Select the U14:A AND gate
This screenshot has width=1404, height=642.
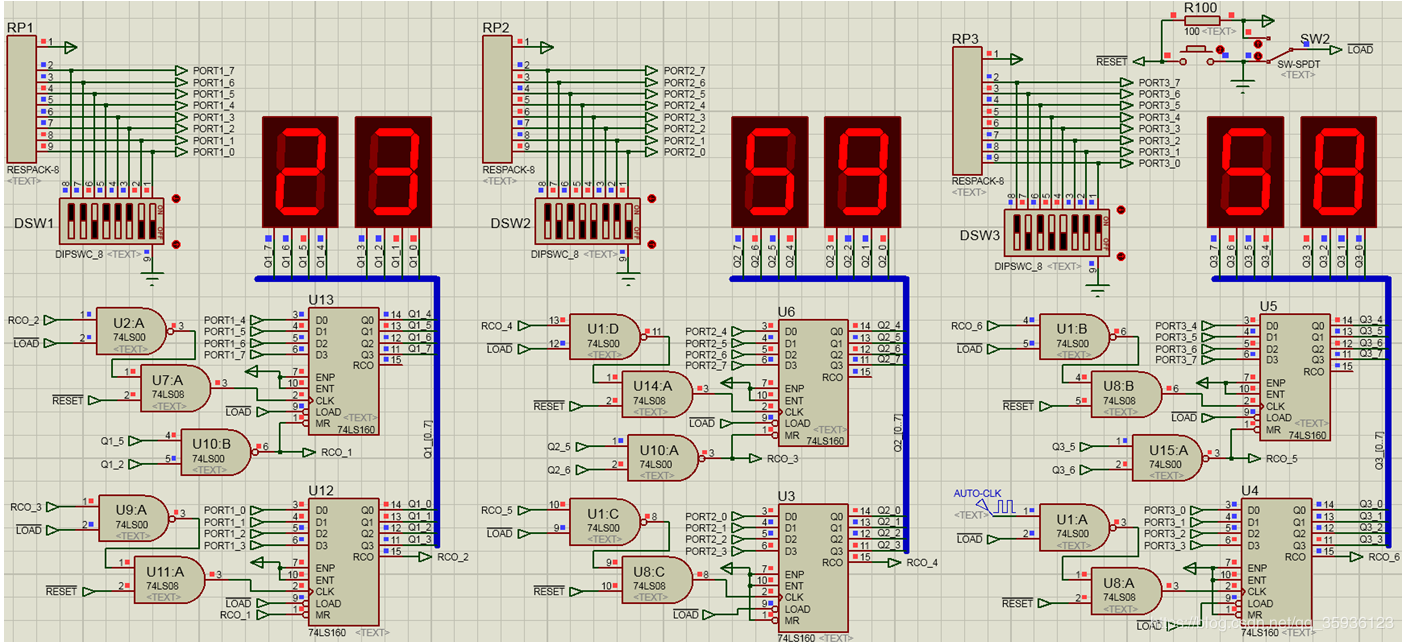point(657,395)
